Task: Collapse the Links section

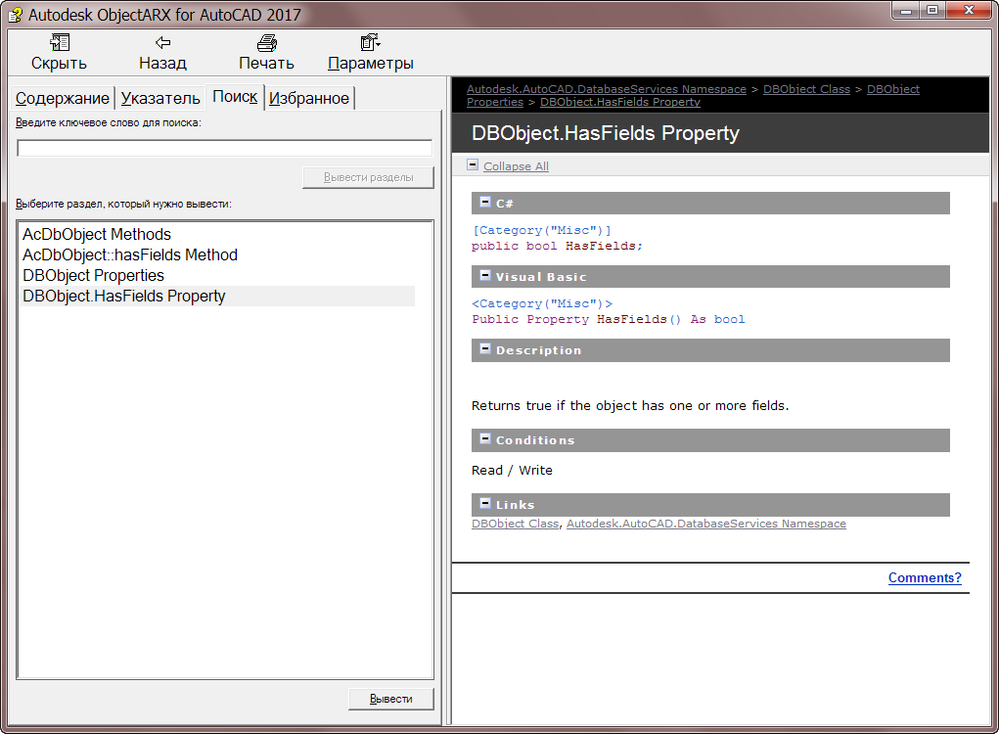Action: click(x=485, y=503)
